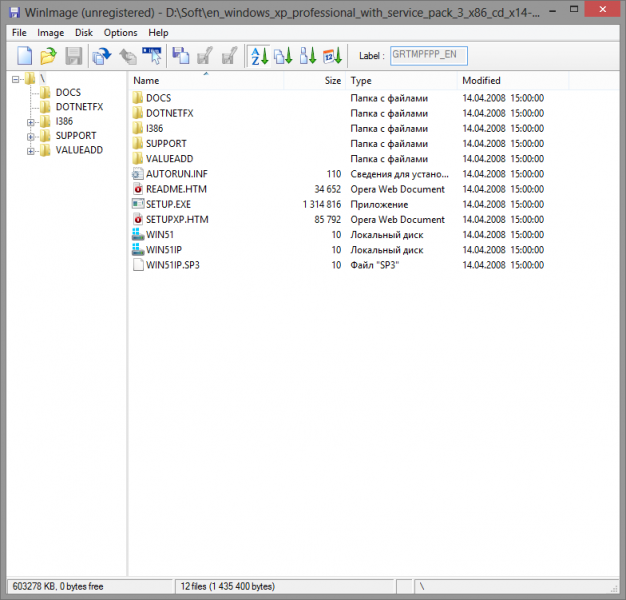
Task: Open the Options menu
Action: 120,33
